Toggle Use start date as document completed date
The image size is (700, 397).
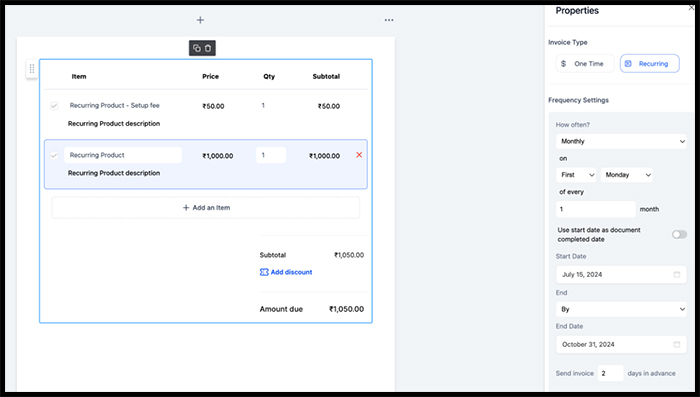679,234
